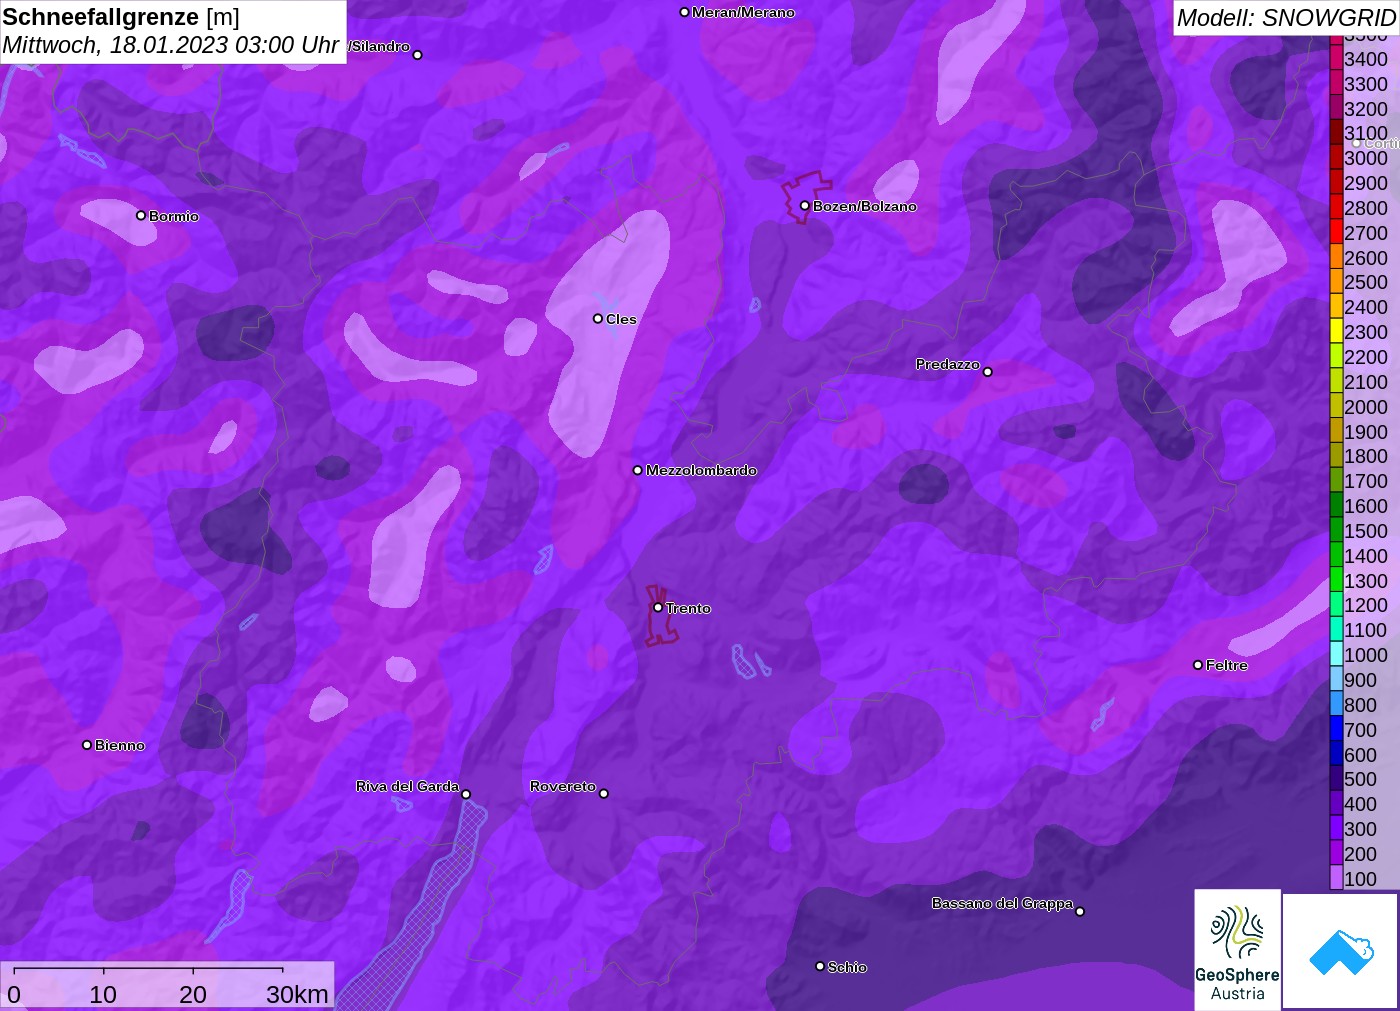This screenshot has height=1011, width=1400.
Task: Click the legend value '2000'
Action: point(1366,407)
